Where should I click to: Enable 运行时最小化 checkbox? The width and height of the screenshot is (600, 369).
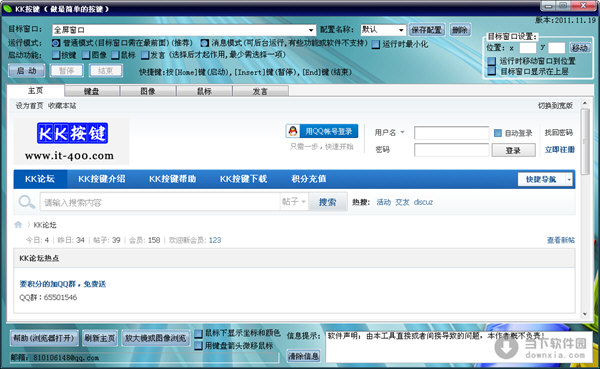click(x=376, y=44)
